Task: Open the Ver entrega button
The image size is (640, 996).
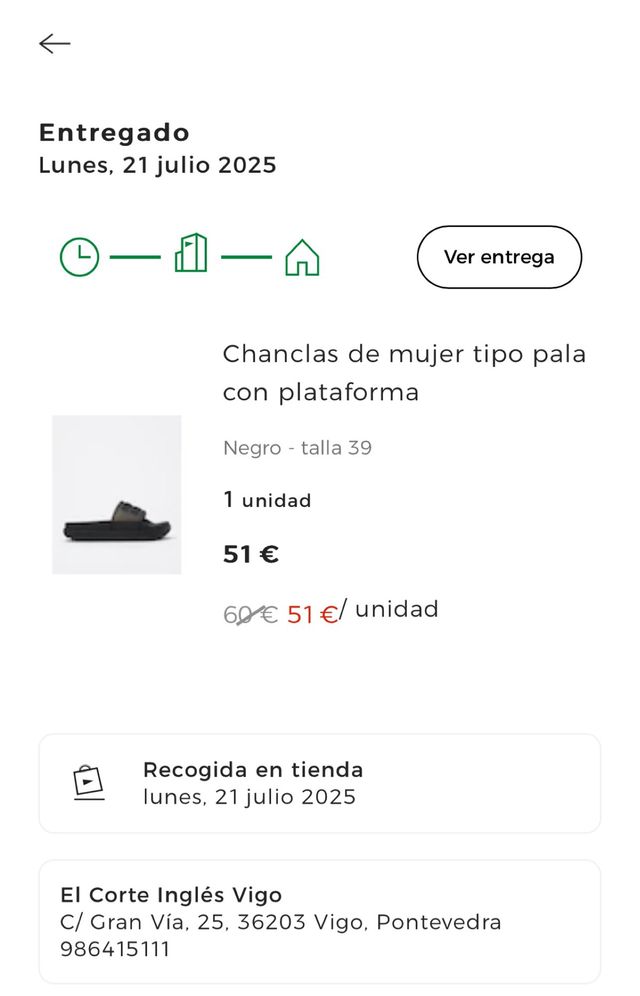Action: (499, 257)
